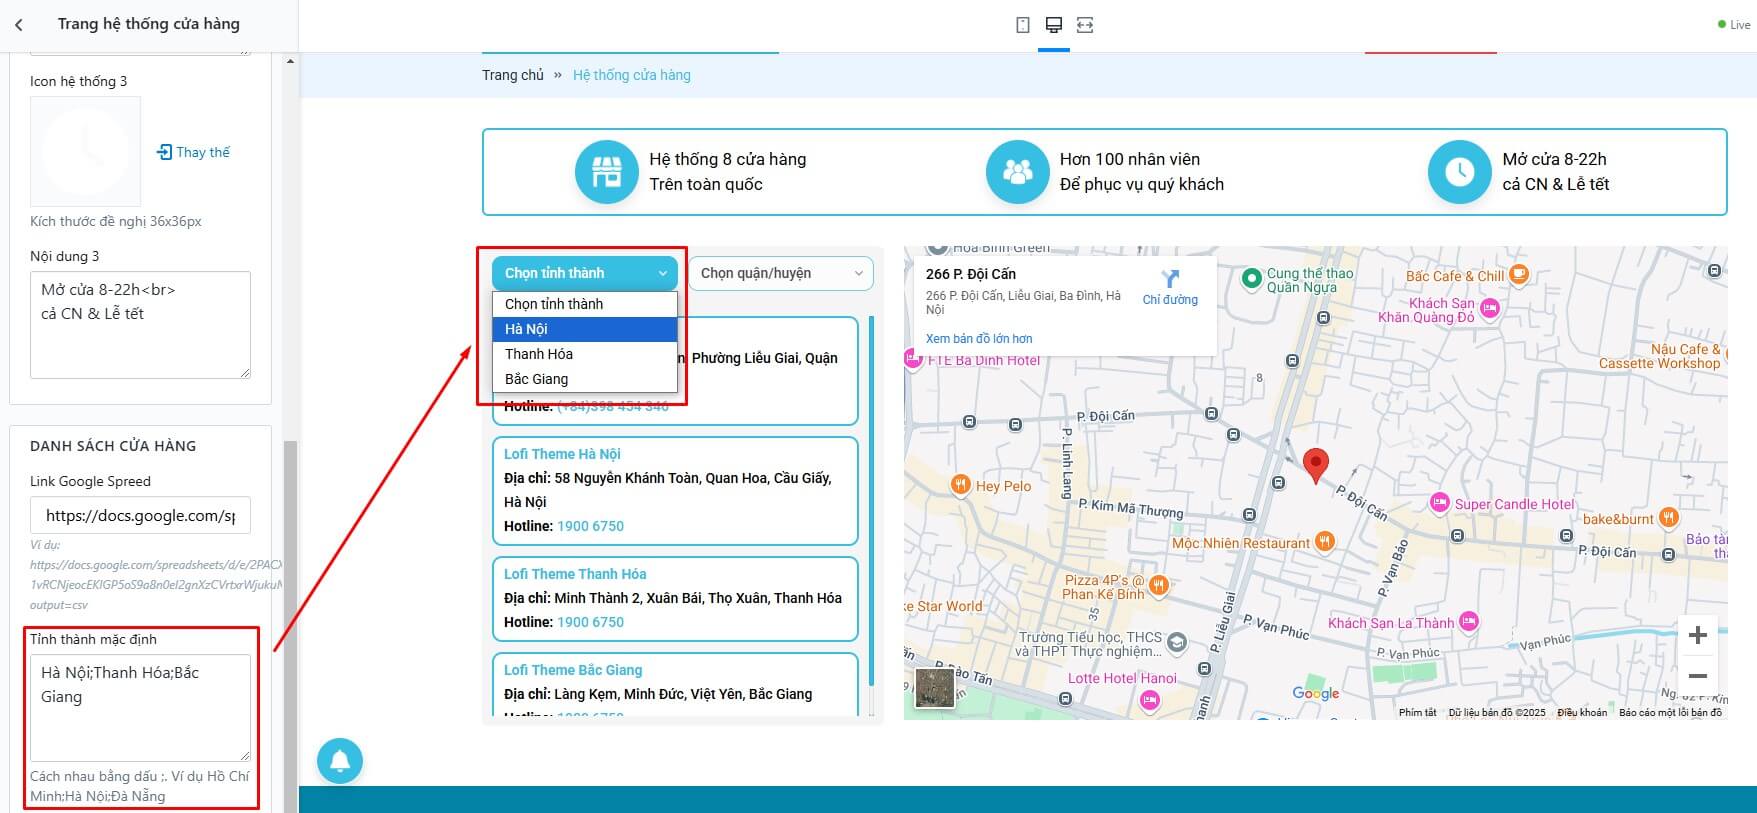Click the Để phục vụ quý khách text
The height and width of the screenshot is (813, 1757).
1142,184
